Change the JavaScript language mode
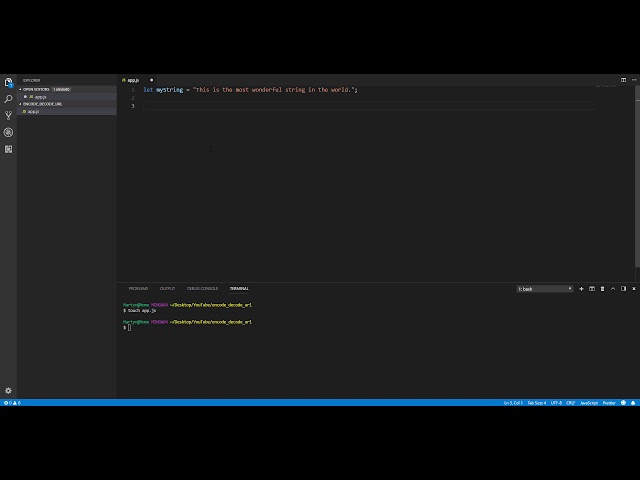Screen dimensions: 640x480 coord(589,403)
